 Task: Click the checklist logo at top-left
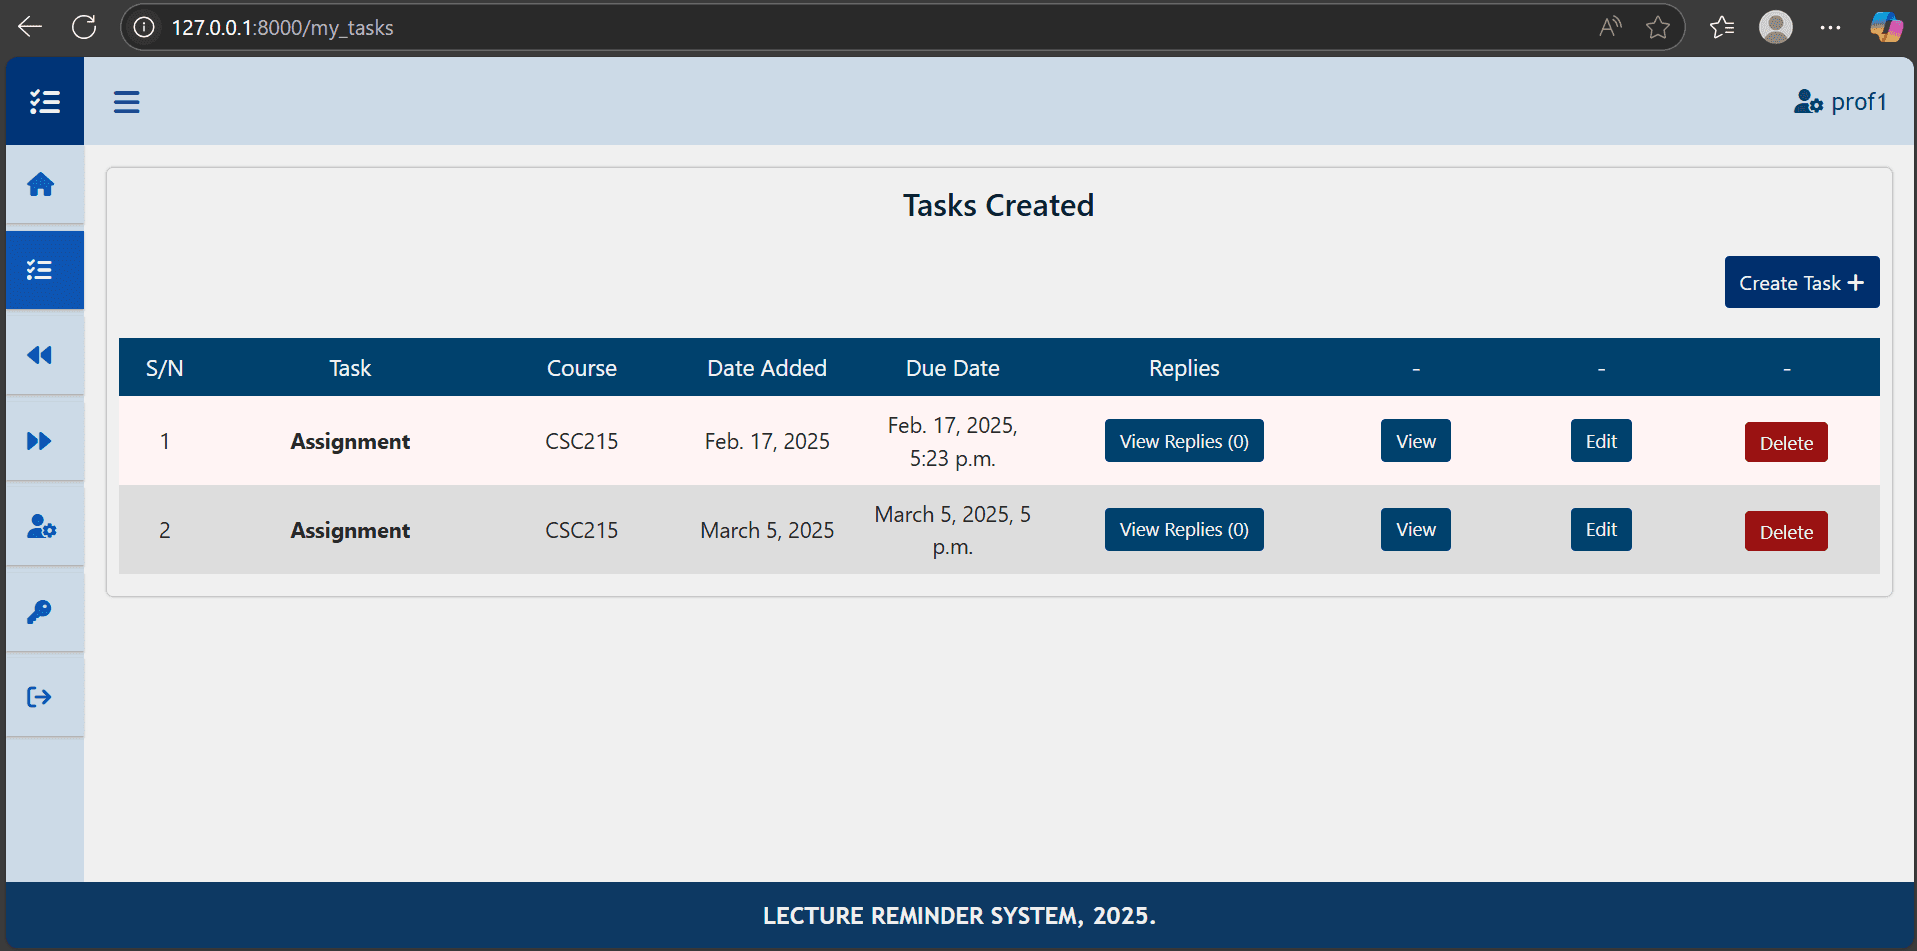(x=45, y=102)
